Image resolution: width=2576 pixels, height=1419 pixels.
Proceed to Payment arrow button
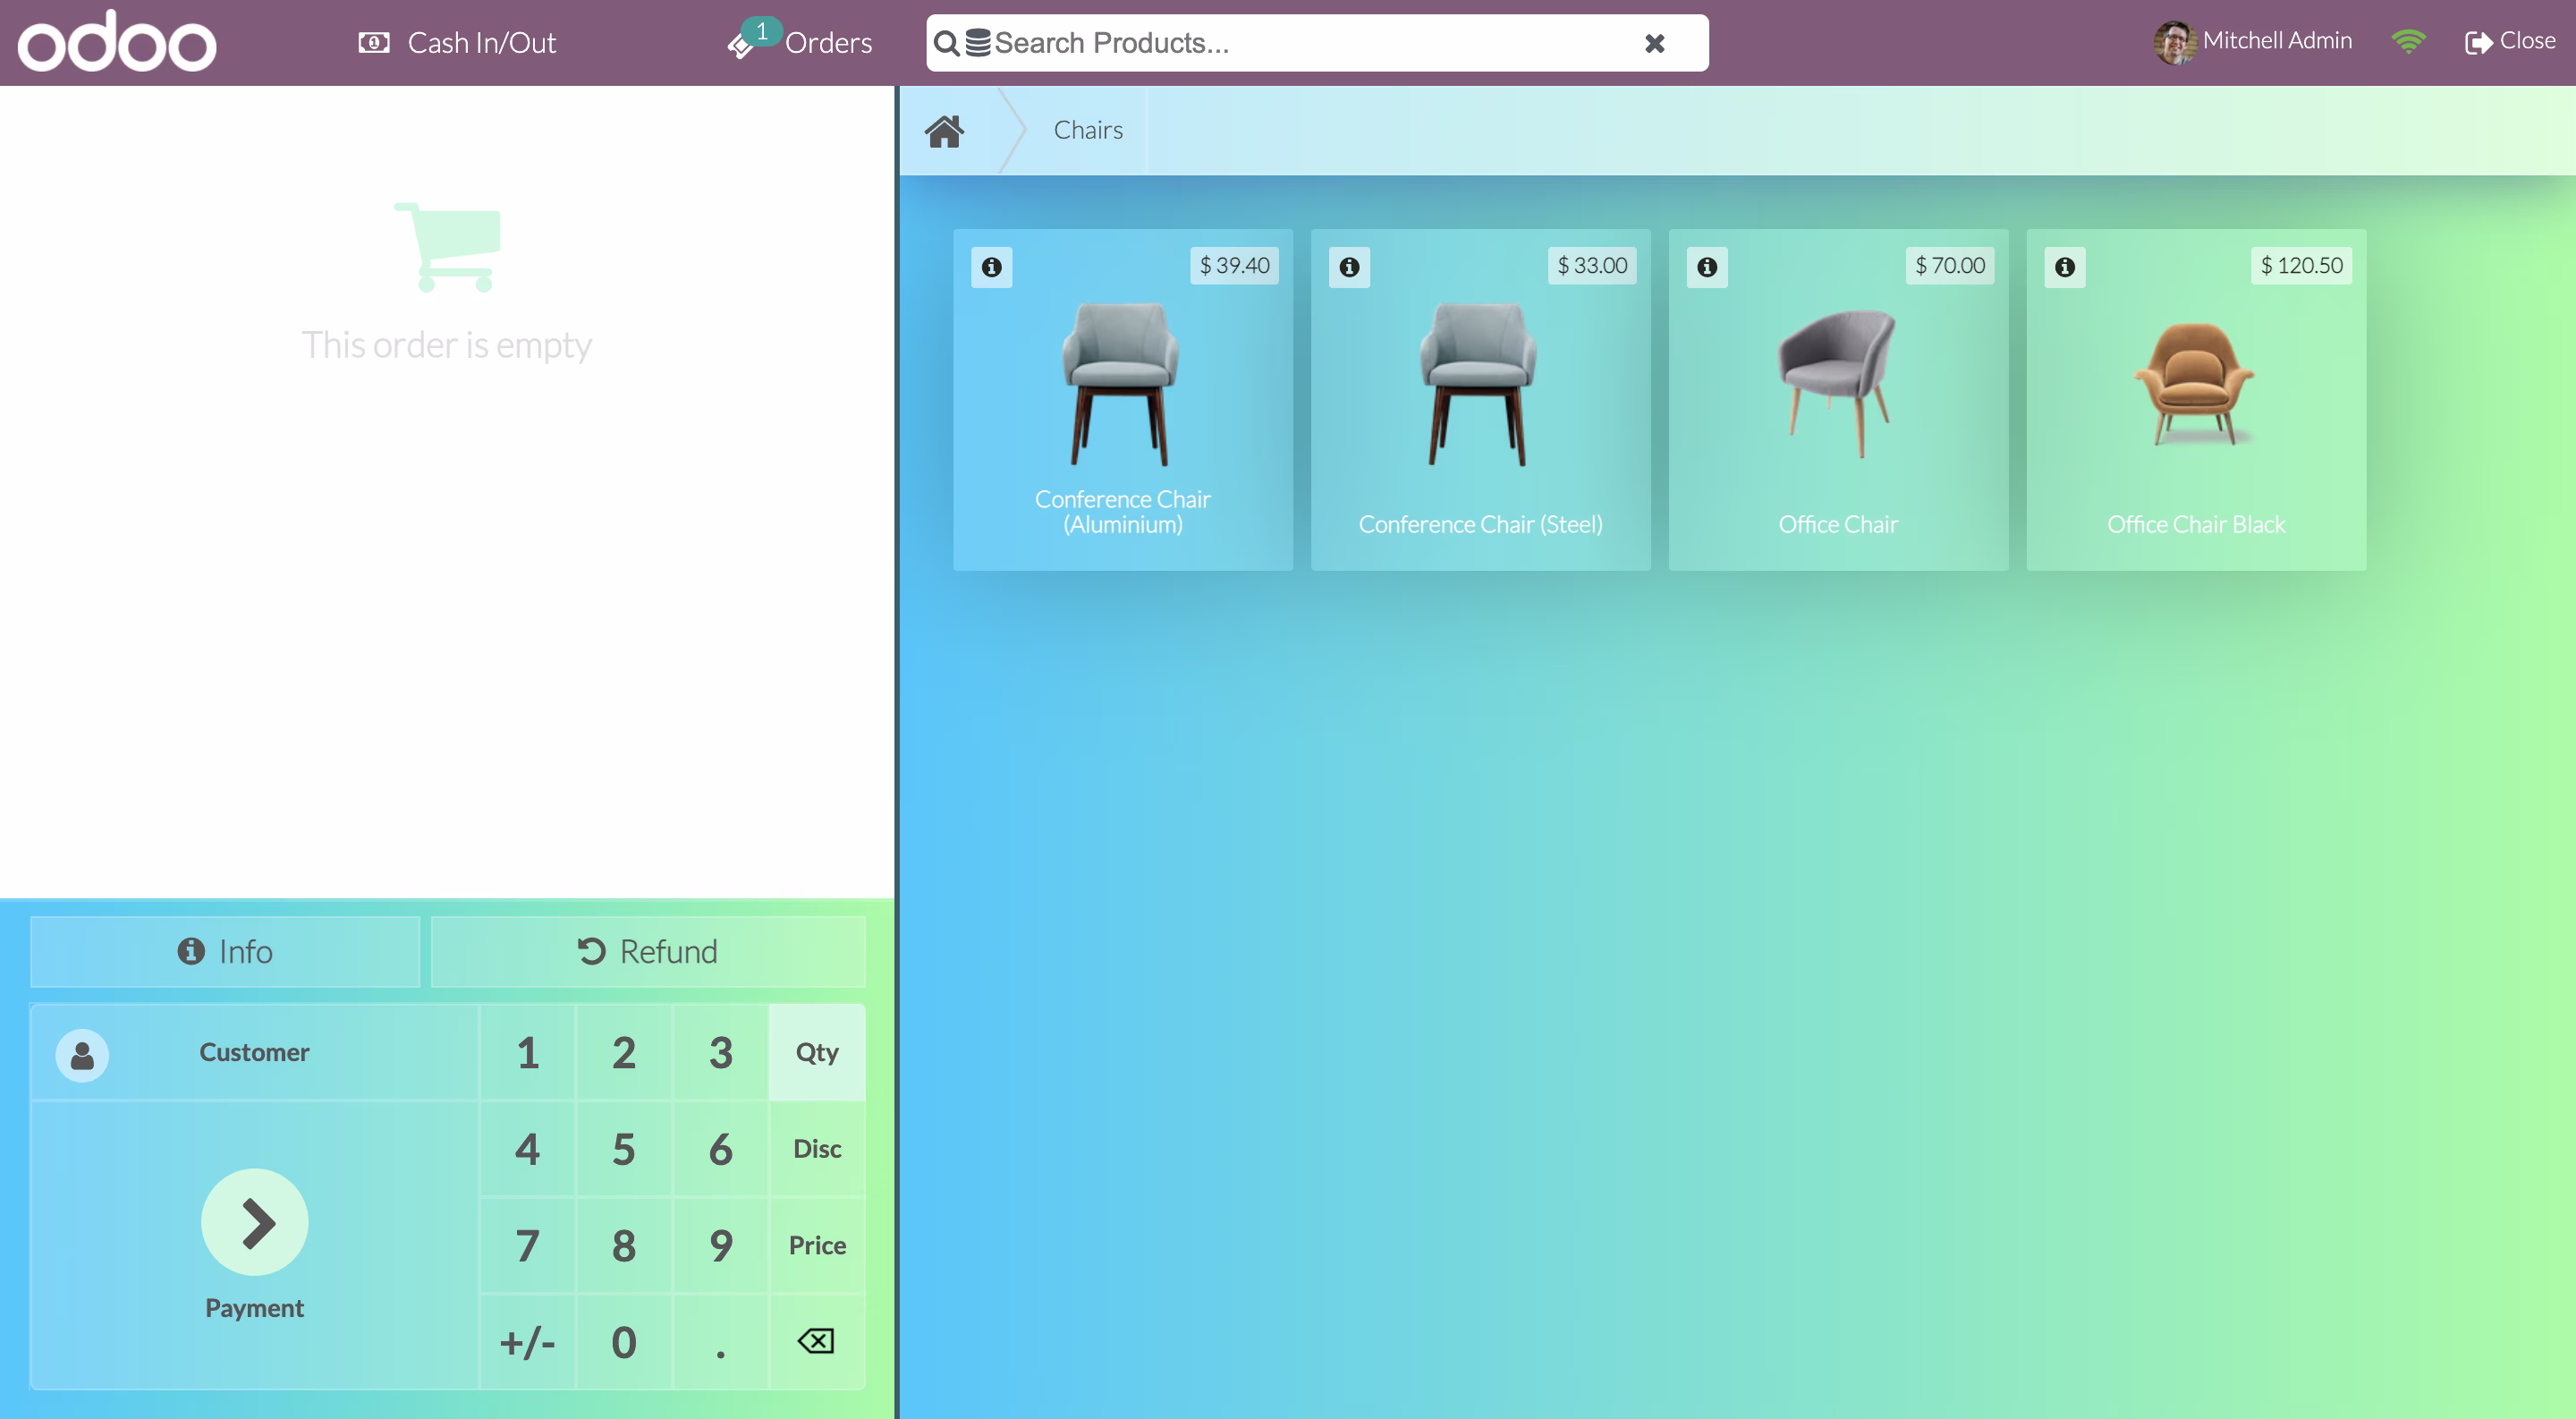click(255, 1222)
